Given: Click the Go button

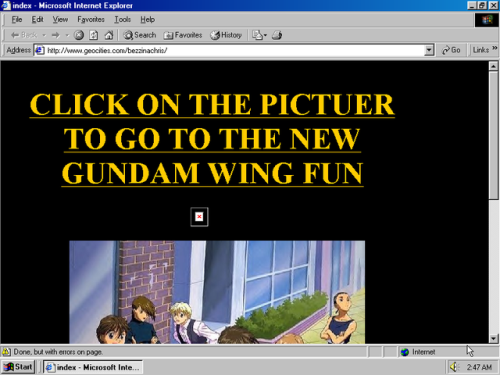Looking at the screenshot, I should 451,50.
